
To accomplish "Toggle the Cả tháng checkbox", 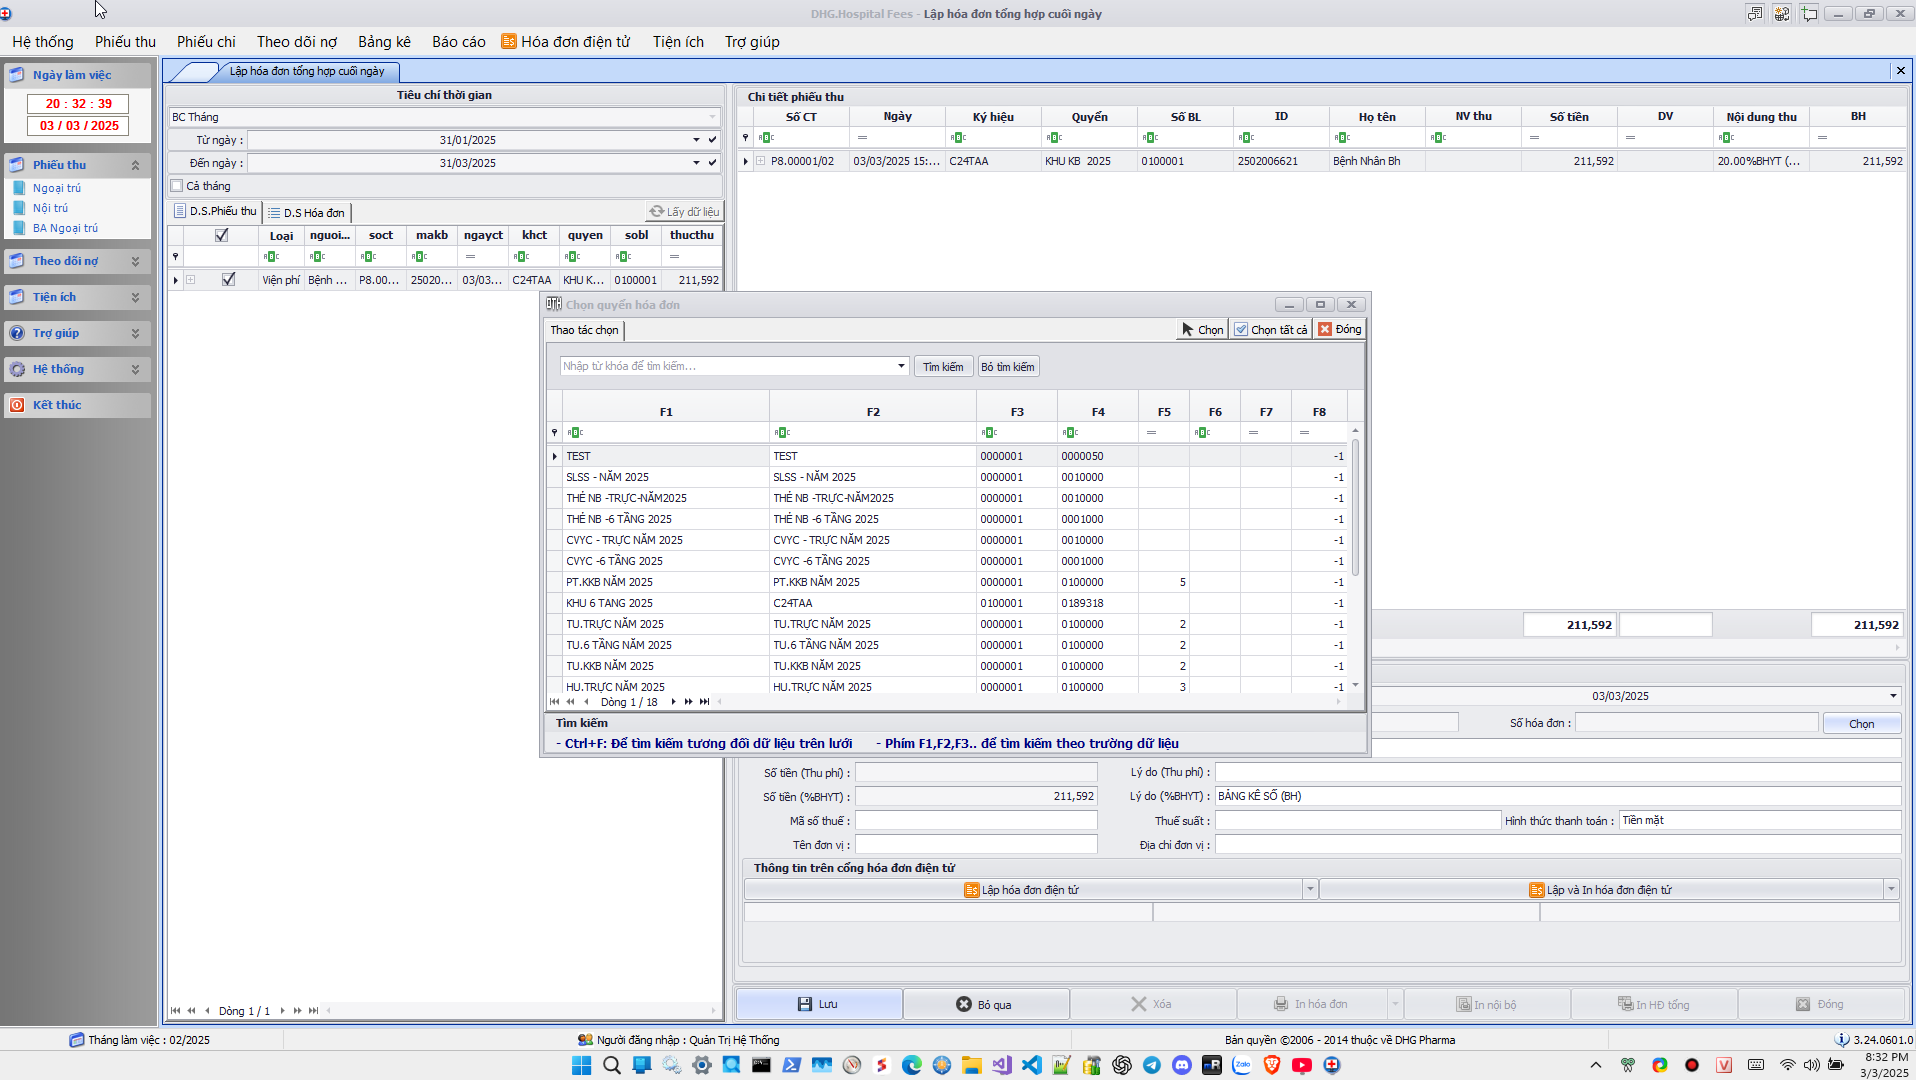I will pyautogui.click(x=177, y=186).
